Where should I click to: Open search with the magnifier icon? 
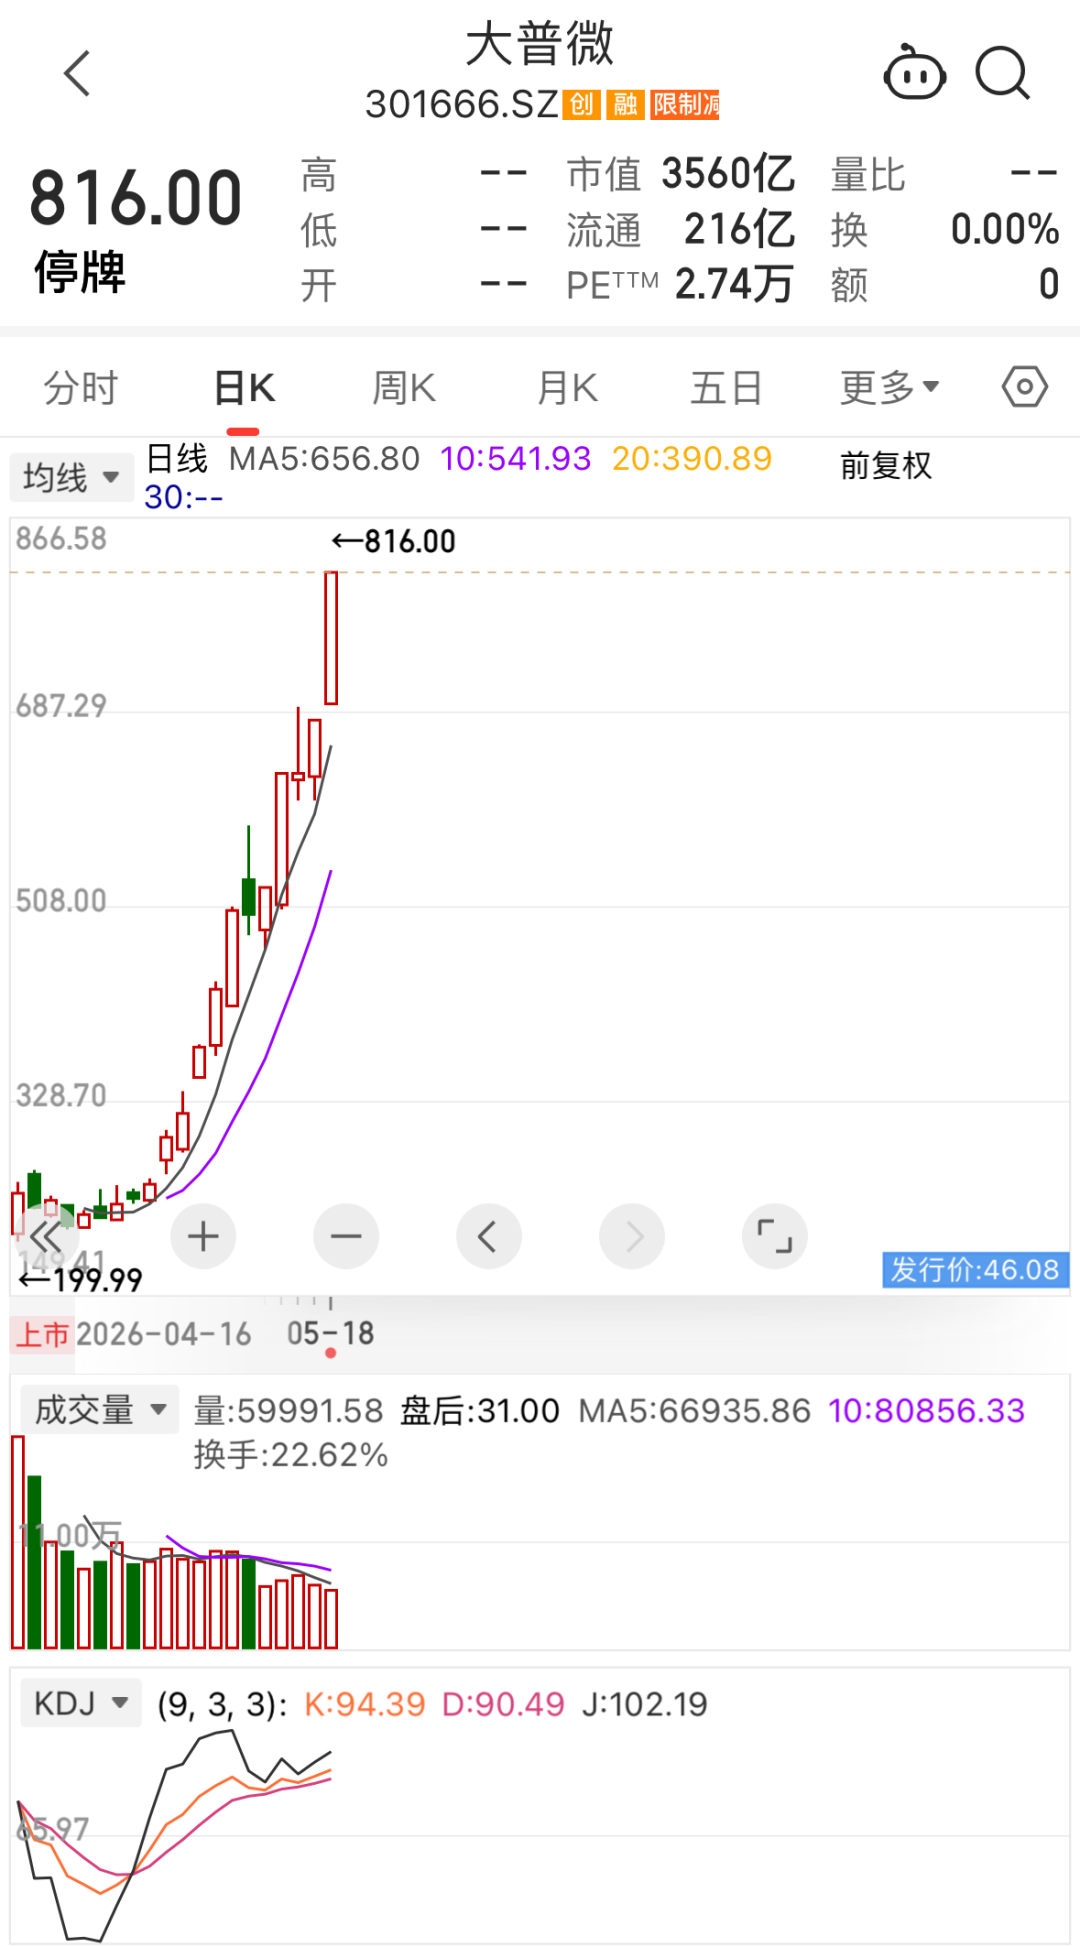(1003, 74)
